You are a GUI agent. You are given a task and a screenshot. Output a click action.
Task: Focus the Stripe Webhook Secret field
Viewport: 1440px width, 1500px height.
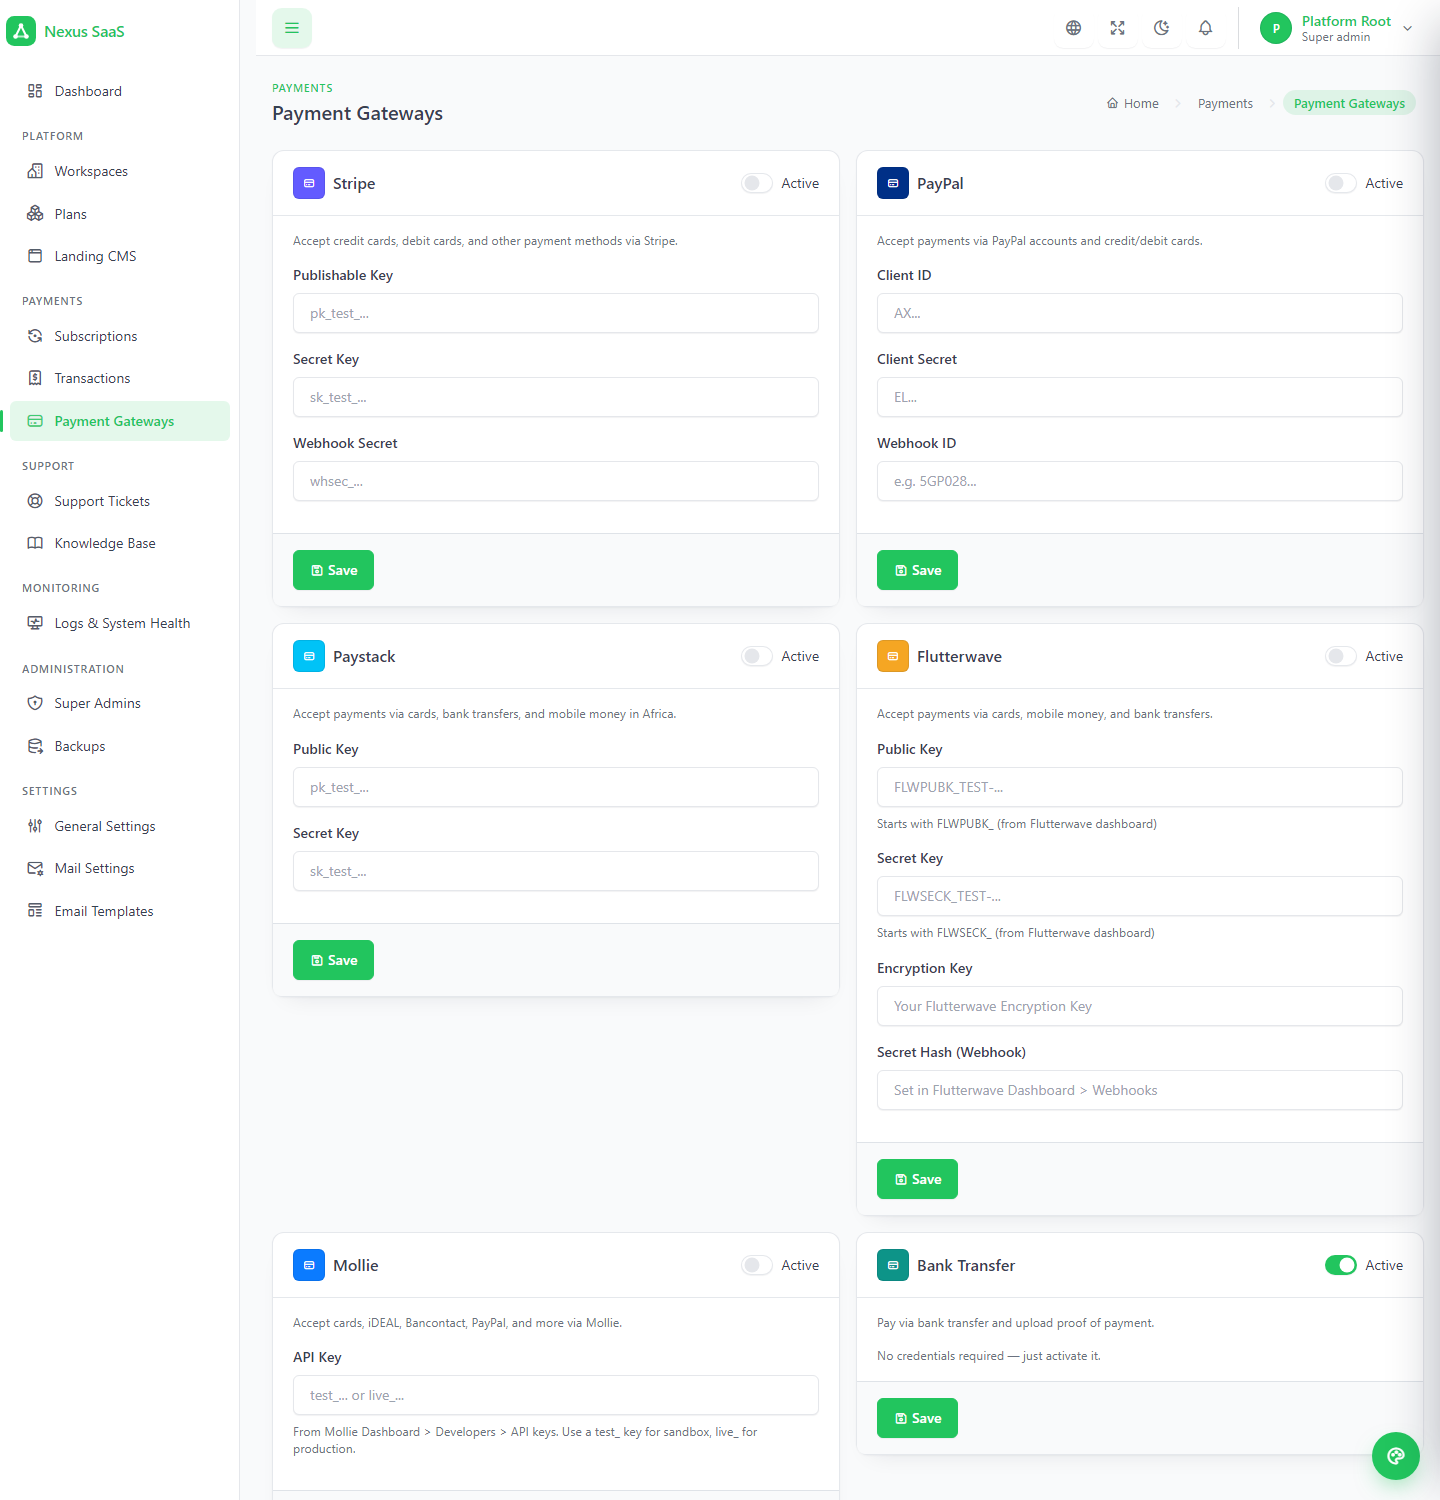pos(556,481)
